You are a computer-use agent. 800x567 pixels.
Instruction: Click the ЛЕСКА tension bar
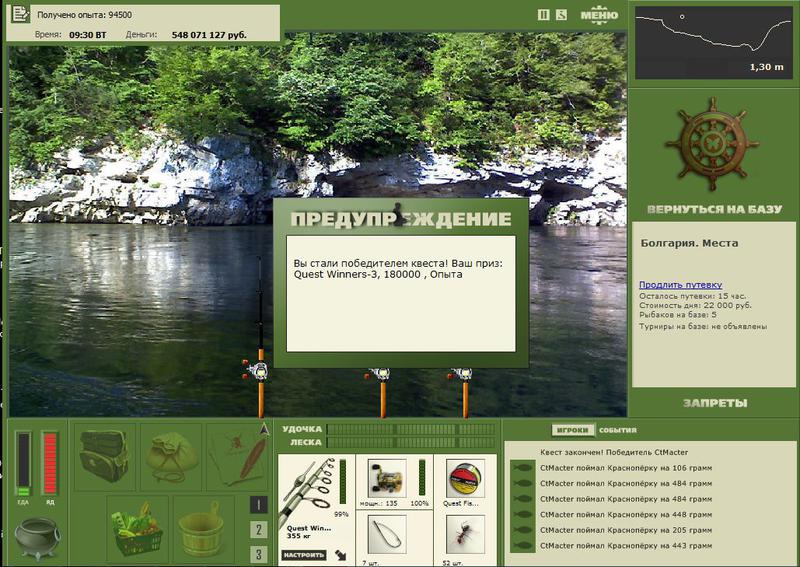coord(411,442)
